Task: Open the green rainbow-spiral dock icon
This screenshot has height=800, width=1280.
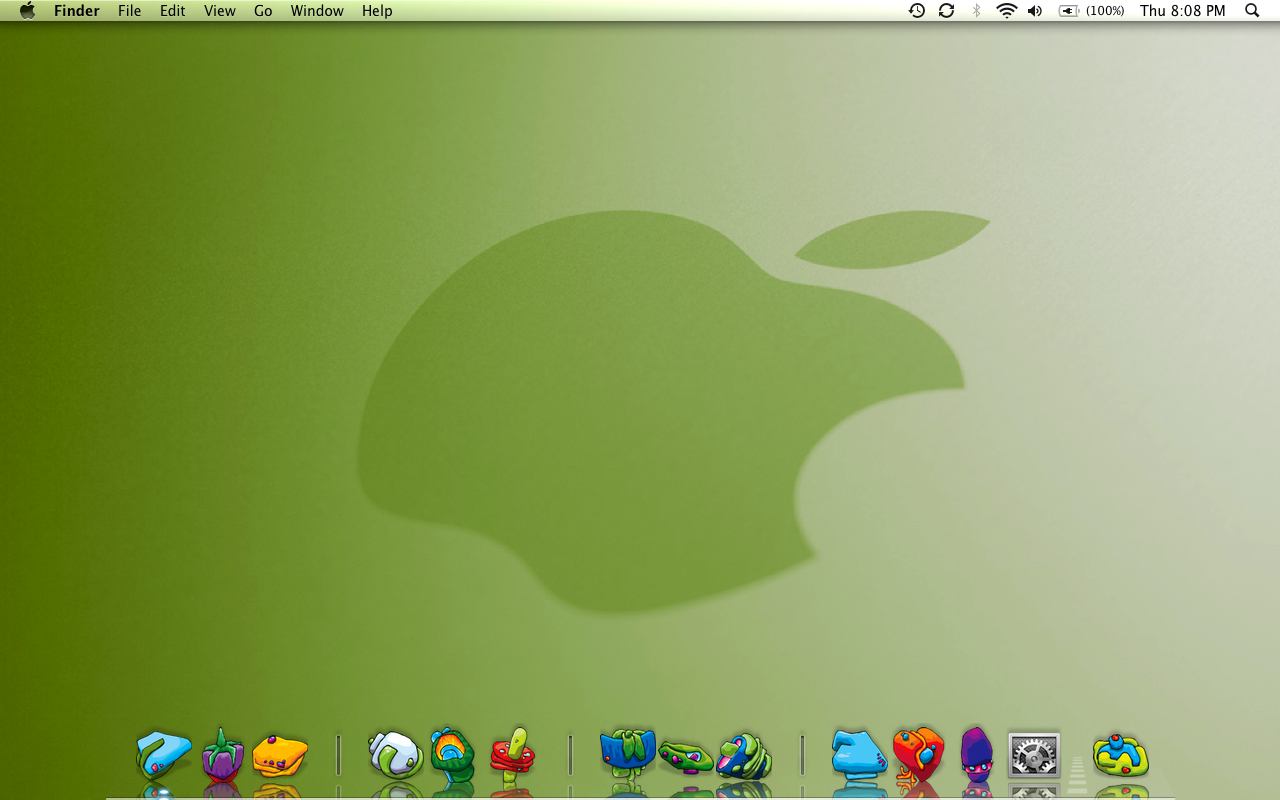Action: 453,755
